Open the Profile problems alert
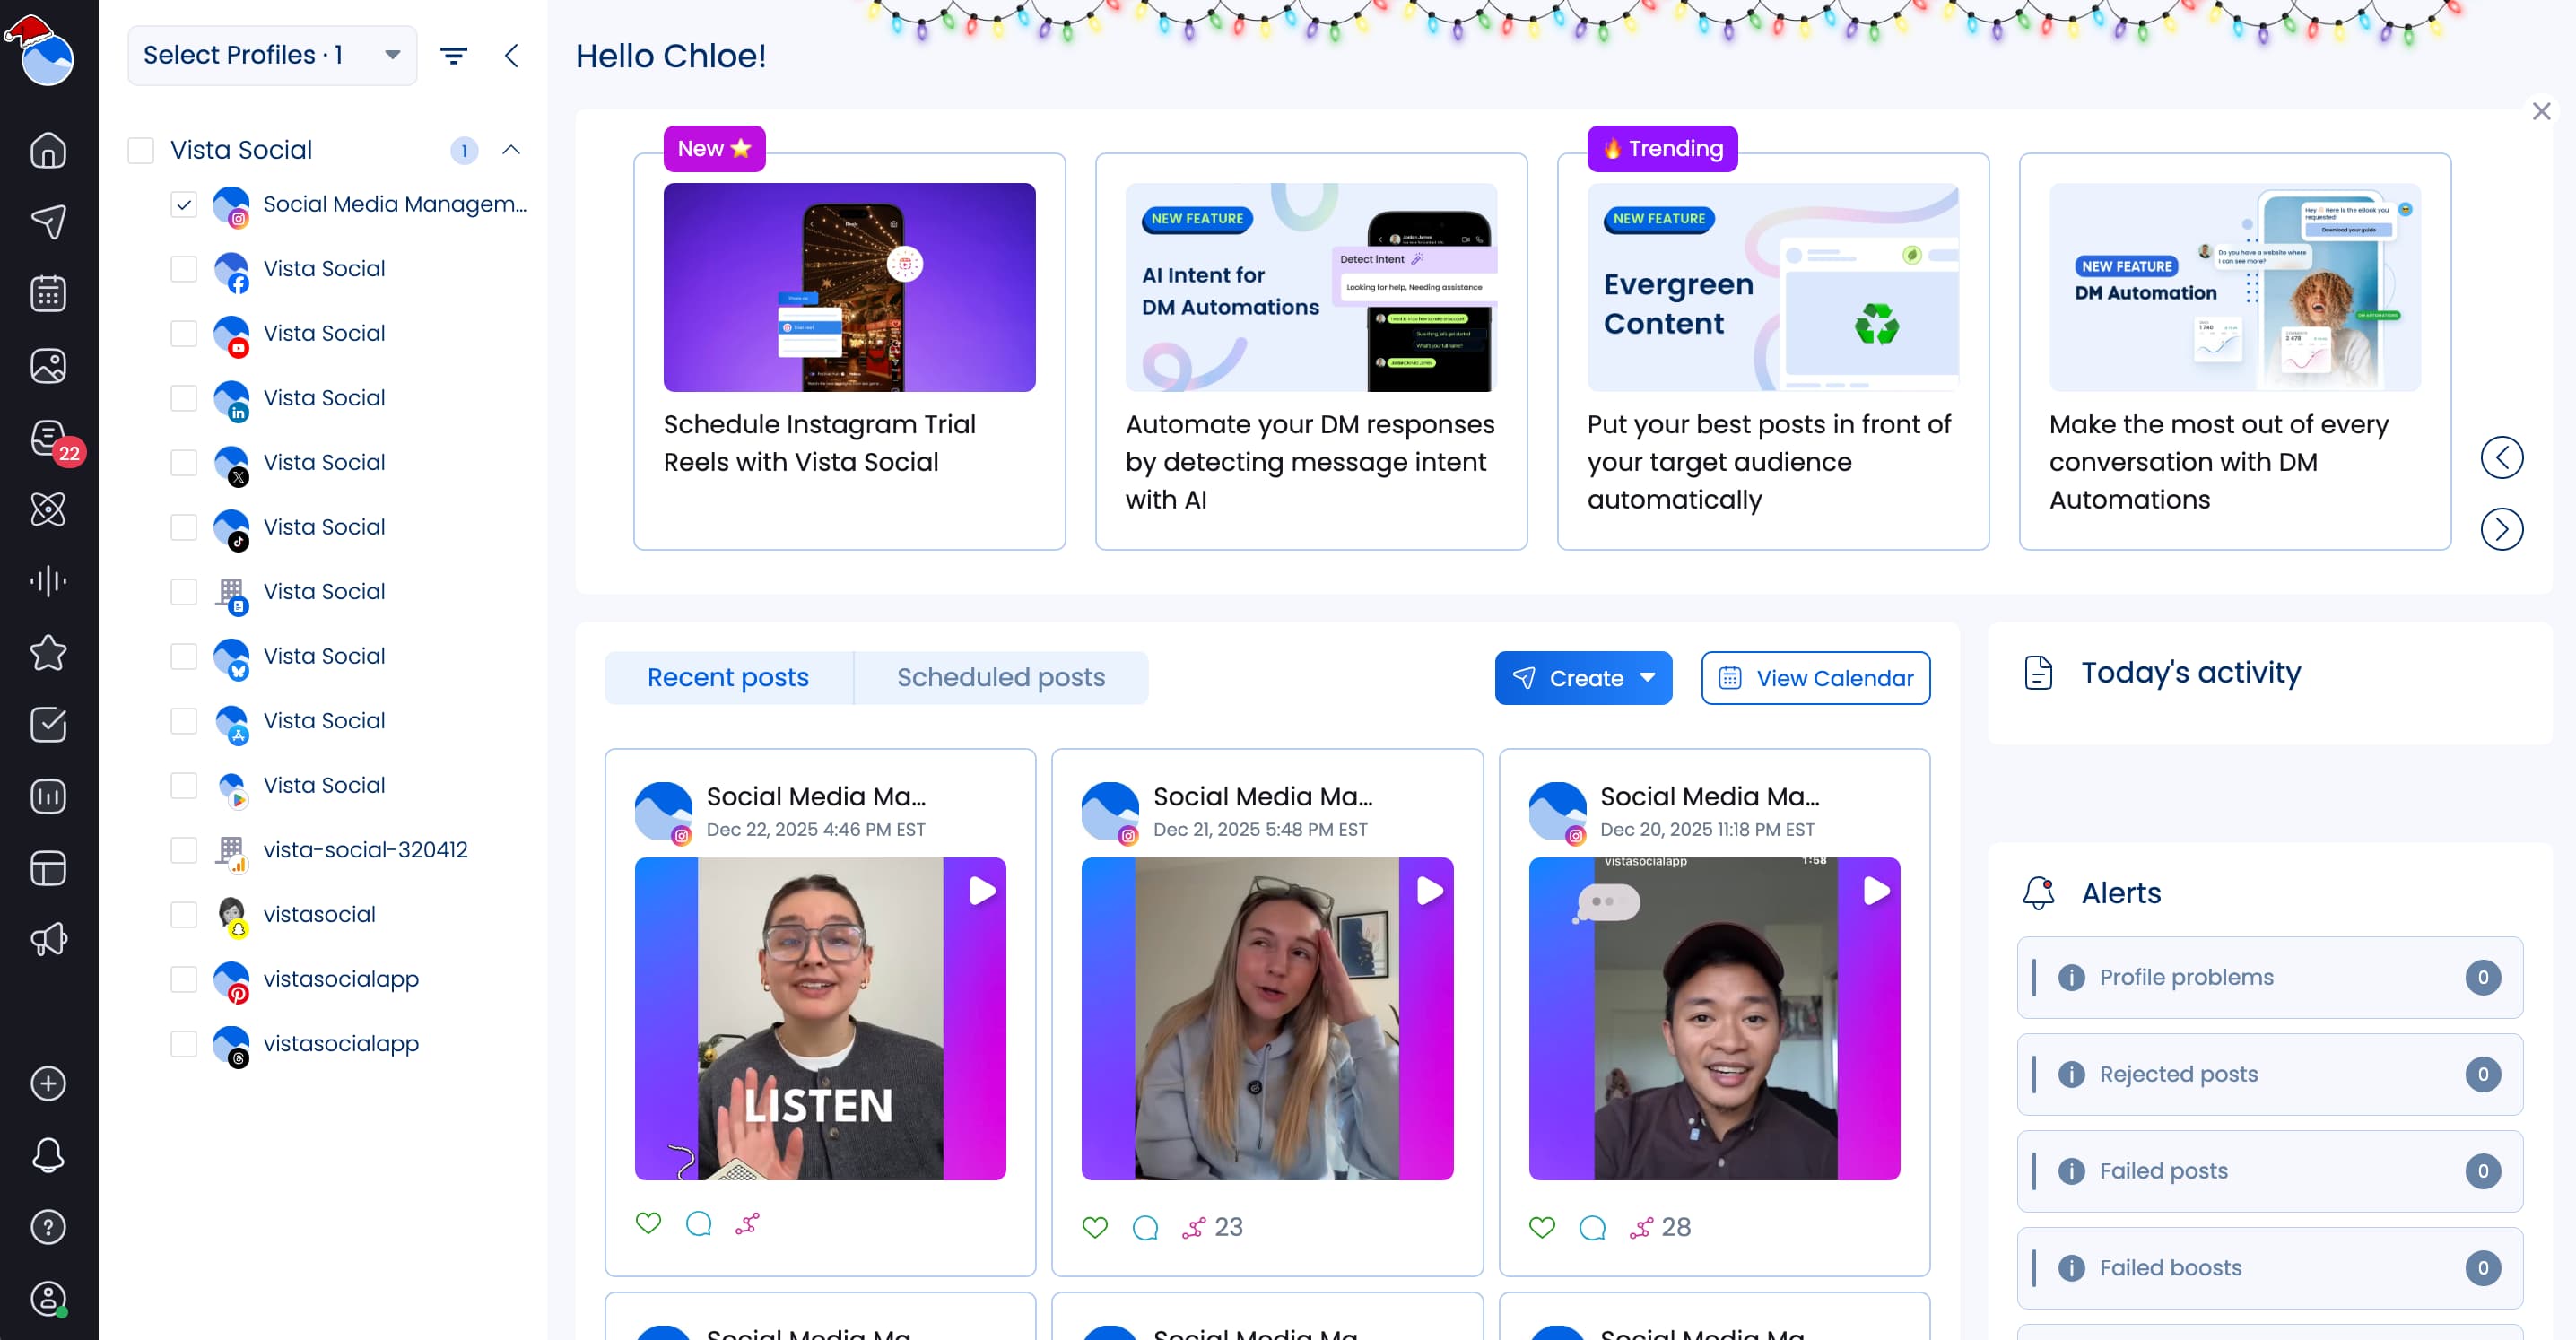Image resolution: width=2576 pixels, height=1340 pixels. 2269,977
